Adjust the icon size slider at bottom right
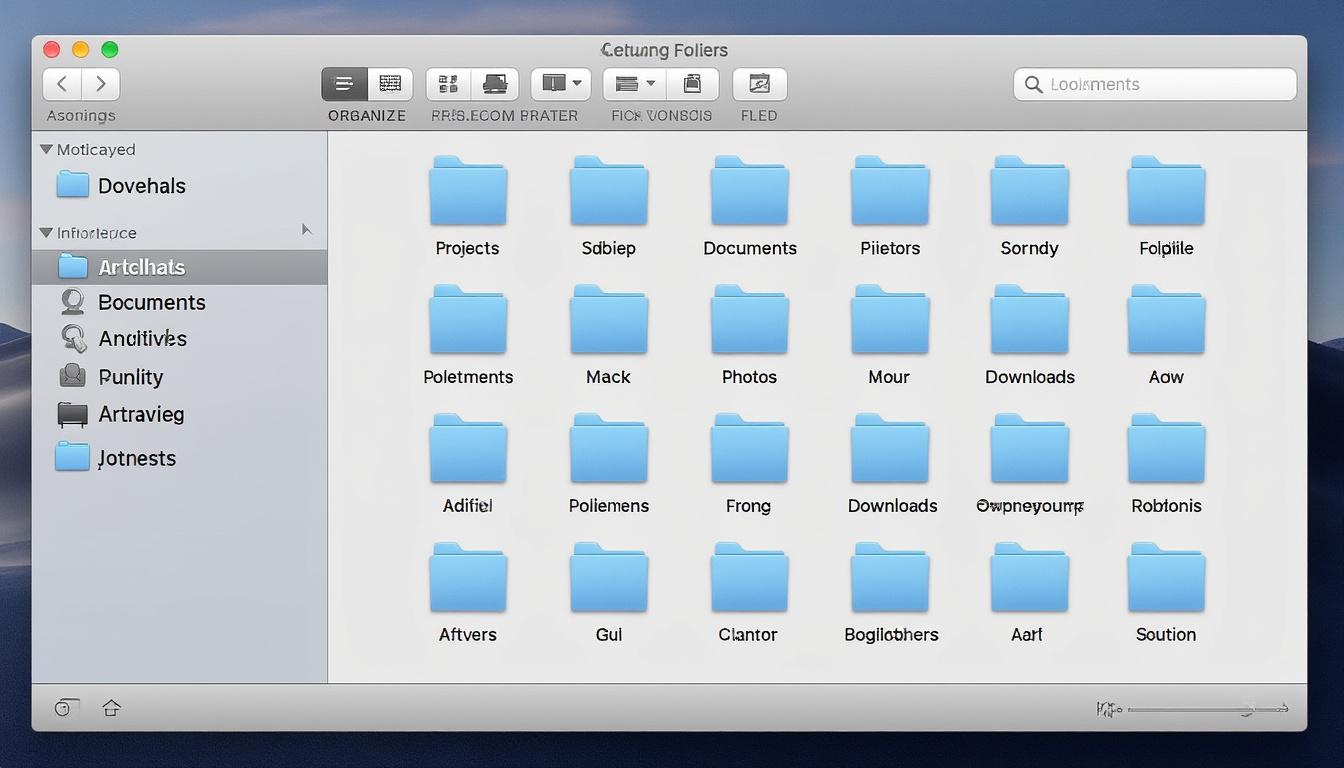This screenshot has width=1344, height=768. point(1207,709)
